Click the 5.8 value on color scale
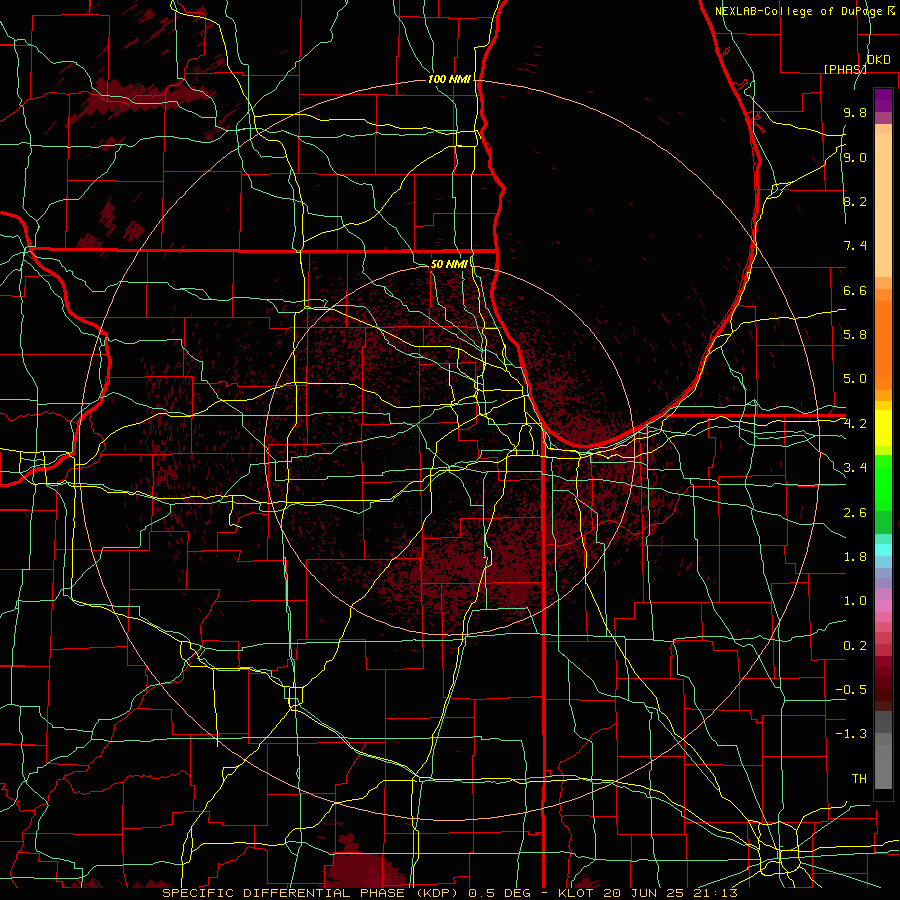The image size is (900, 900). [x=855, y=335]
